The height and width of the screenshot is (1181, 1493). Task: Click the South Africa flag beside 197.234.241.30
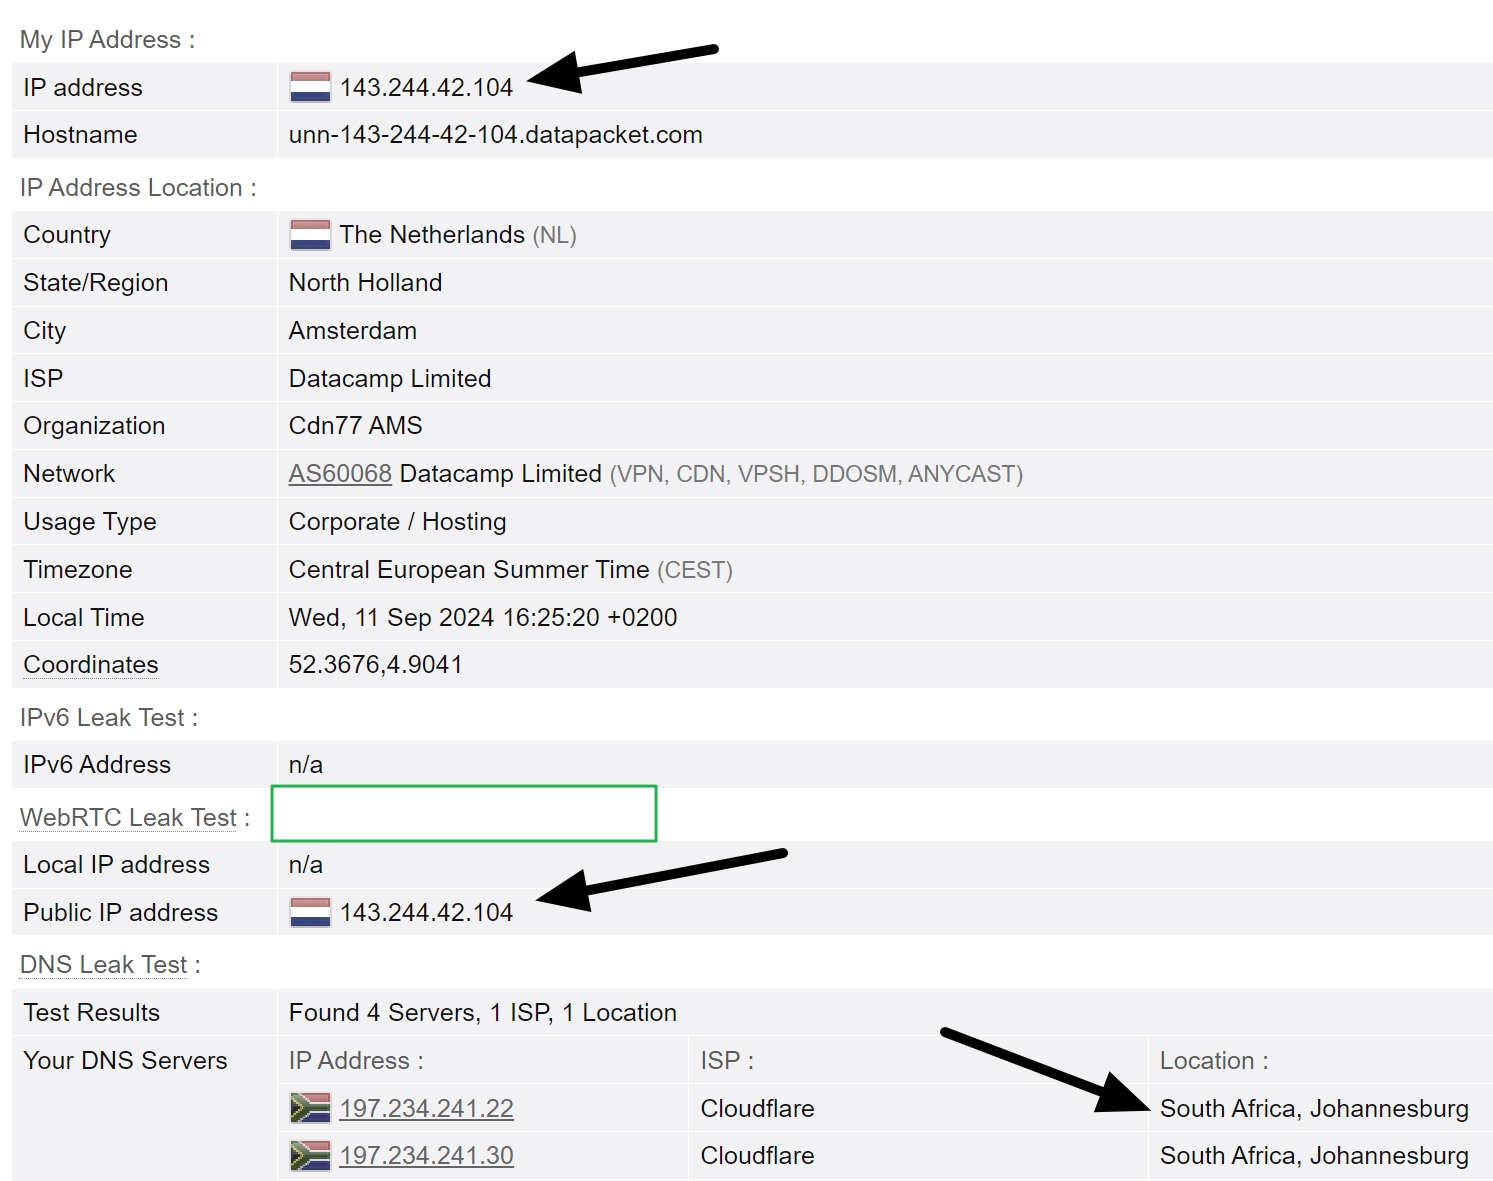pos(309,1155)
